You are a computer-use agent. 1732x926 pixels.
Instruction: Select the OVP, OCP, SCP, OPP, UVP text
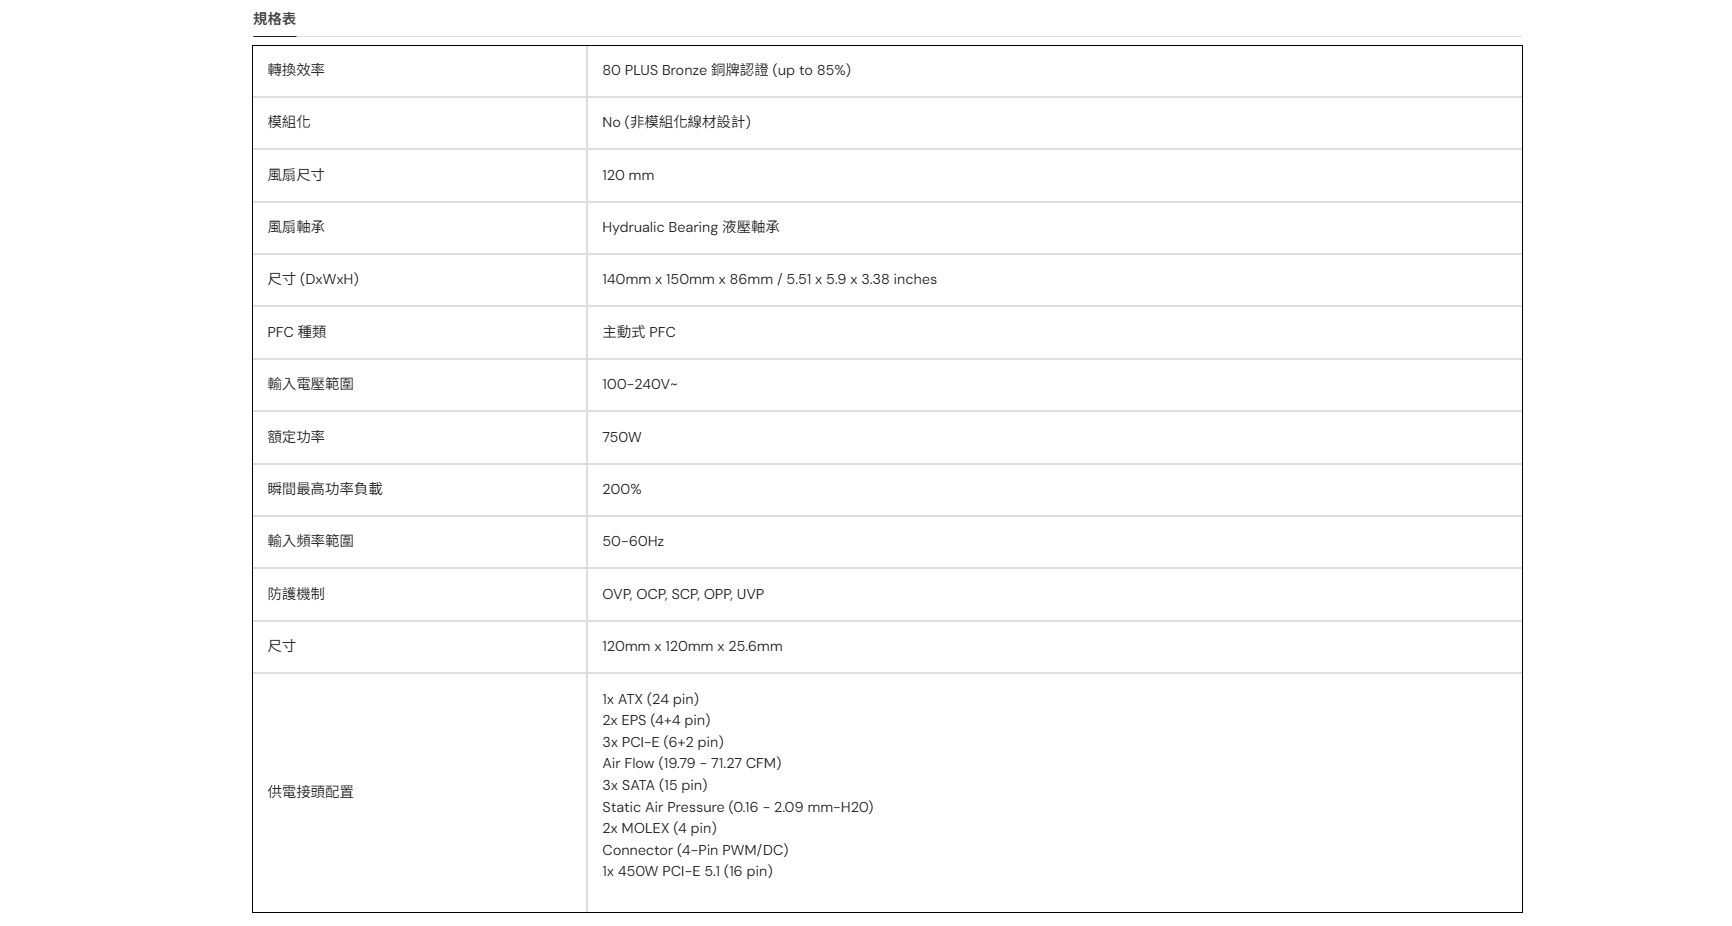pos(683,594)
